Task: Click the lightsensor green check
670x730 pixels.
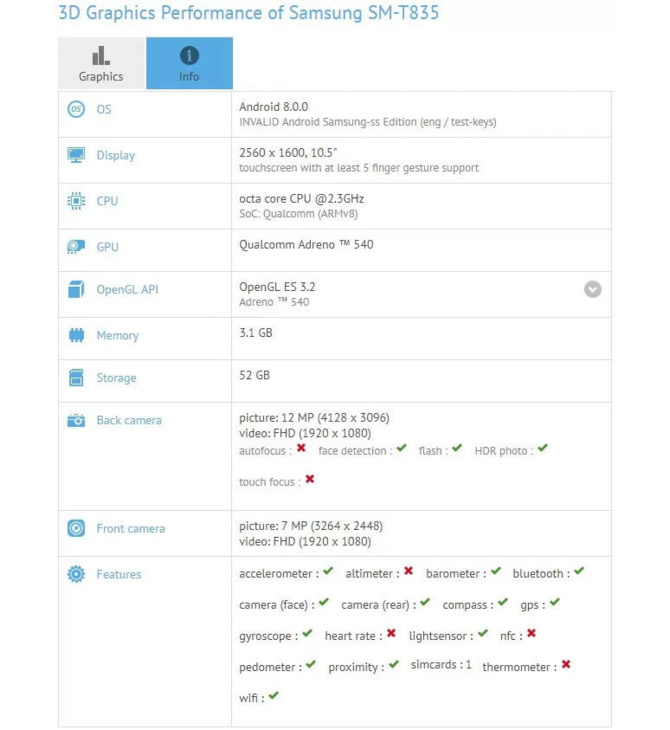Action: [x=483, y=633]
